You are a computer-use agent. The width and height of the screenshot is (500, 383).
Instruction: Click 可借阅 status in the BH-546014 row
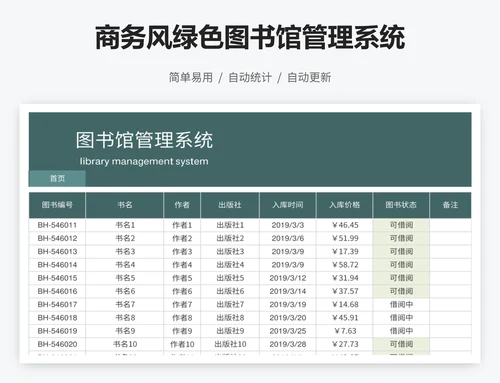click(401, 265)
